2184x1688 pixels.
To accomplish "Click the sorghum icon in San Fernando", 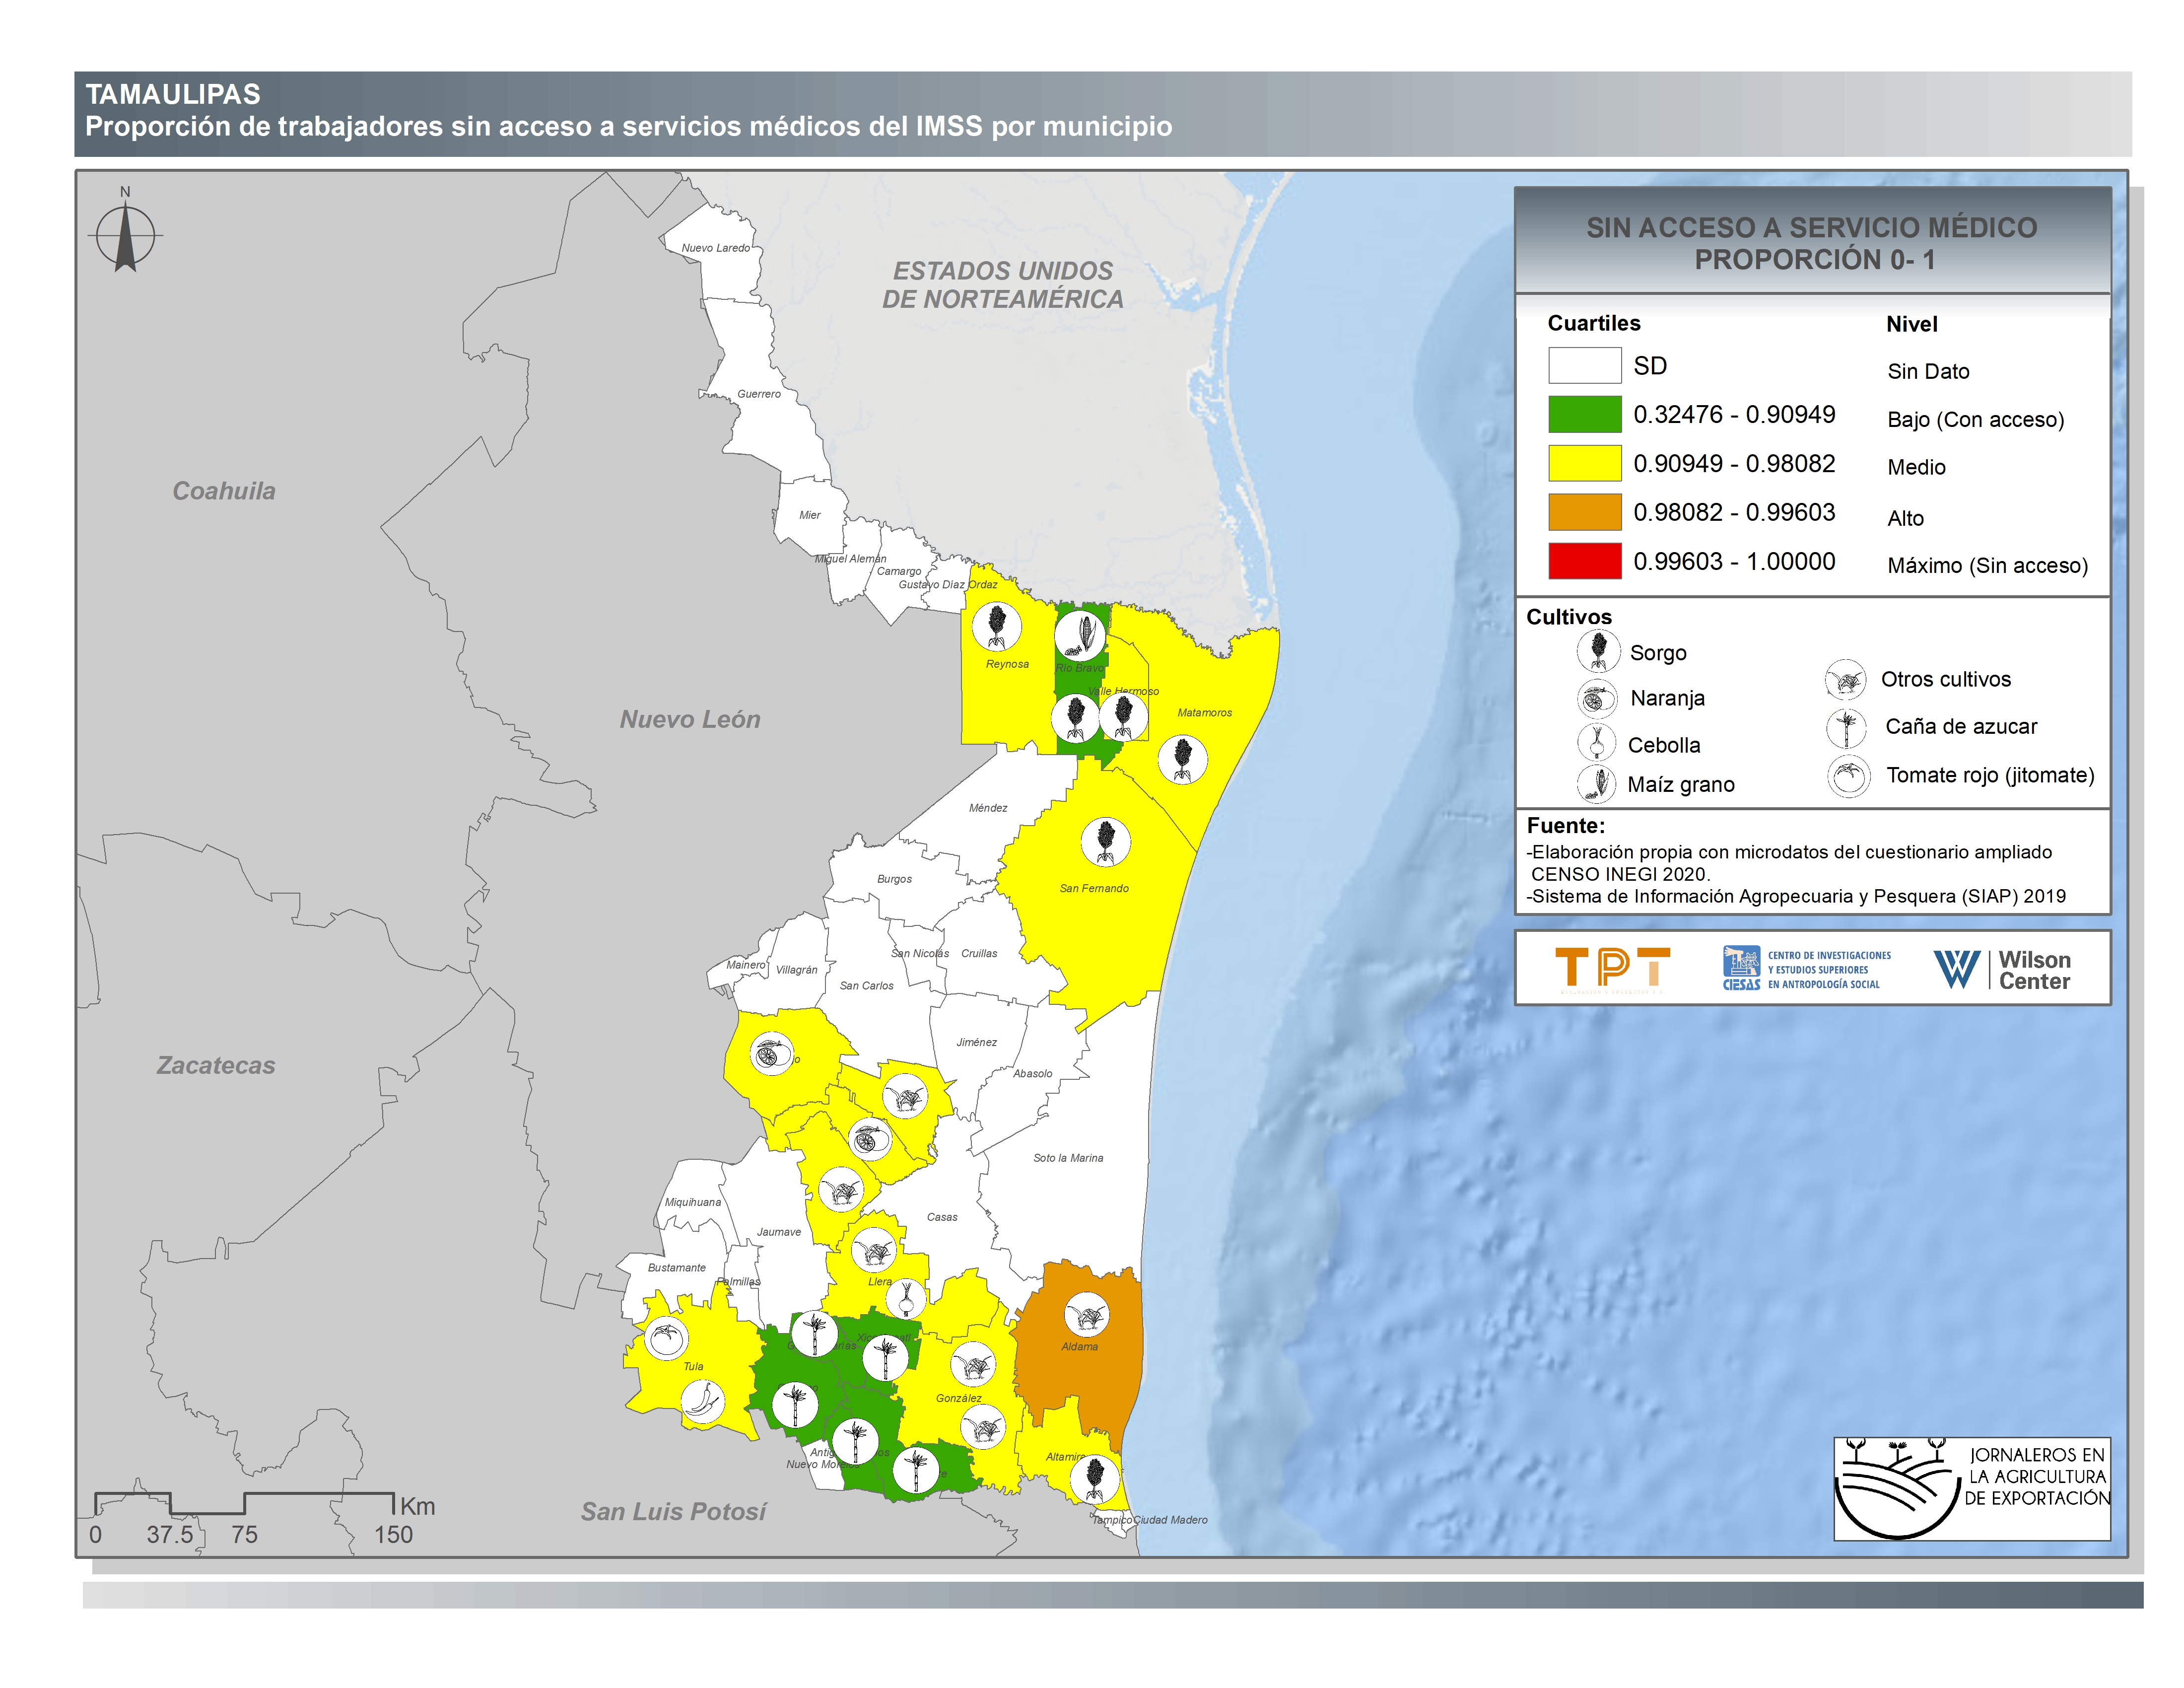I will (x=1105, y=841).
